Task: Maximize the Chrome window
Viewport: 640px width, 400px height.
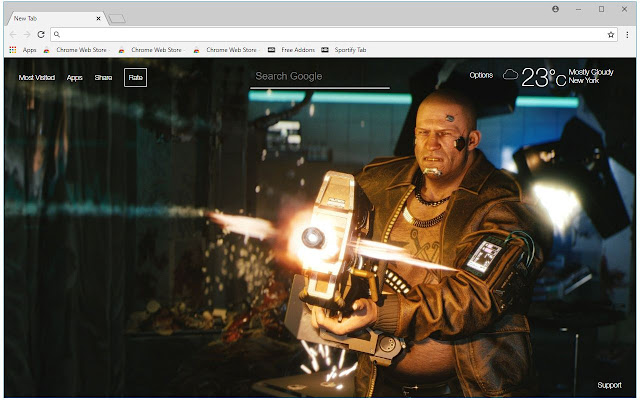Action: coord(601,9)
